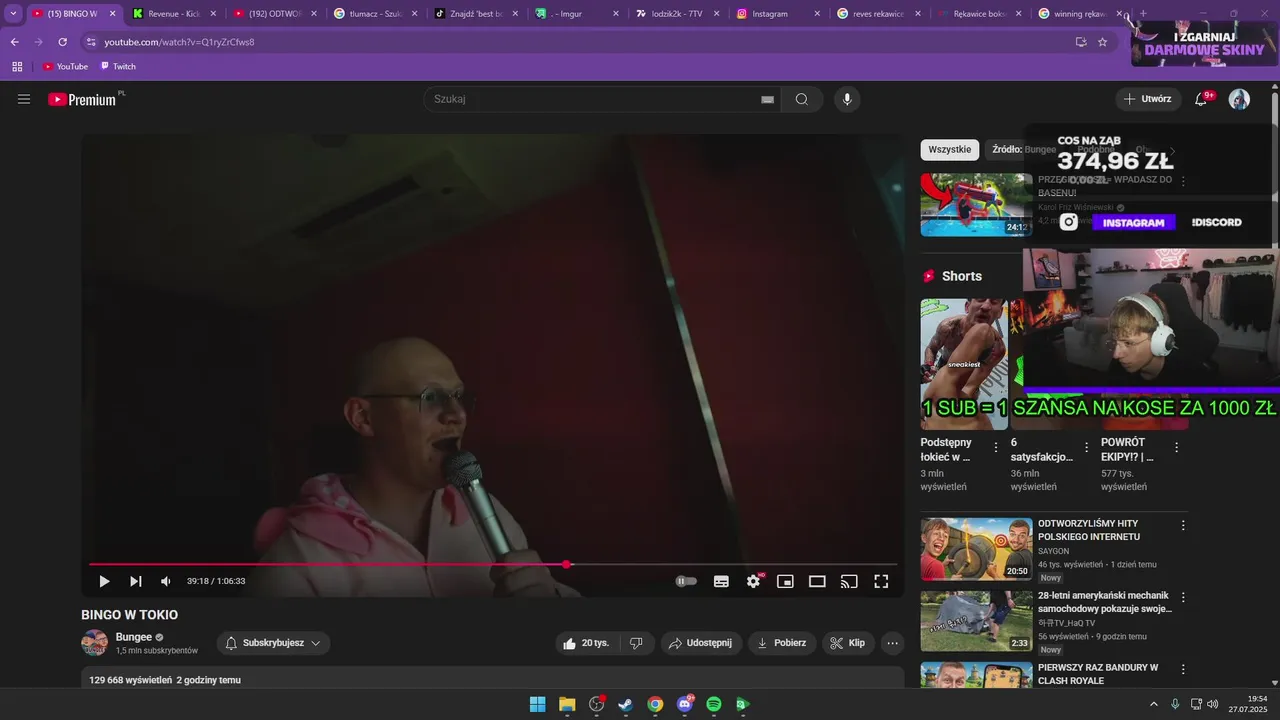Open Windows Start menu
The height and width of the screenshot is (720, 1280).
(537, 704)
